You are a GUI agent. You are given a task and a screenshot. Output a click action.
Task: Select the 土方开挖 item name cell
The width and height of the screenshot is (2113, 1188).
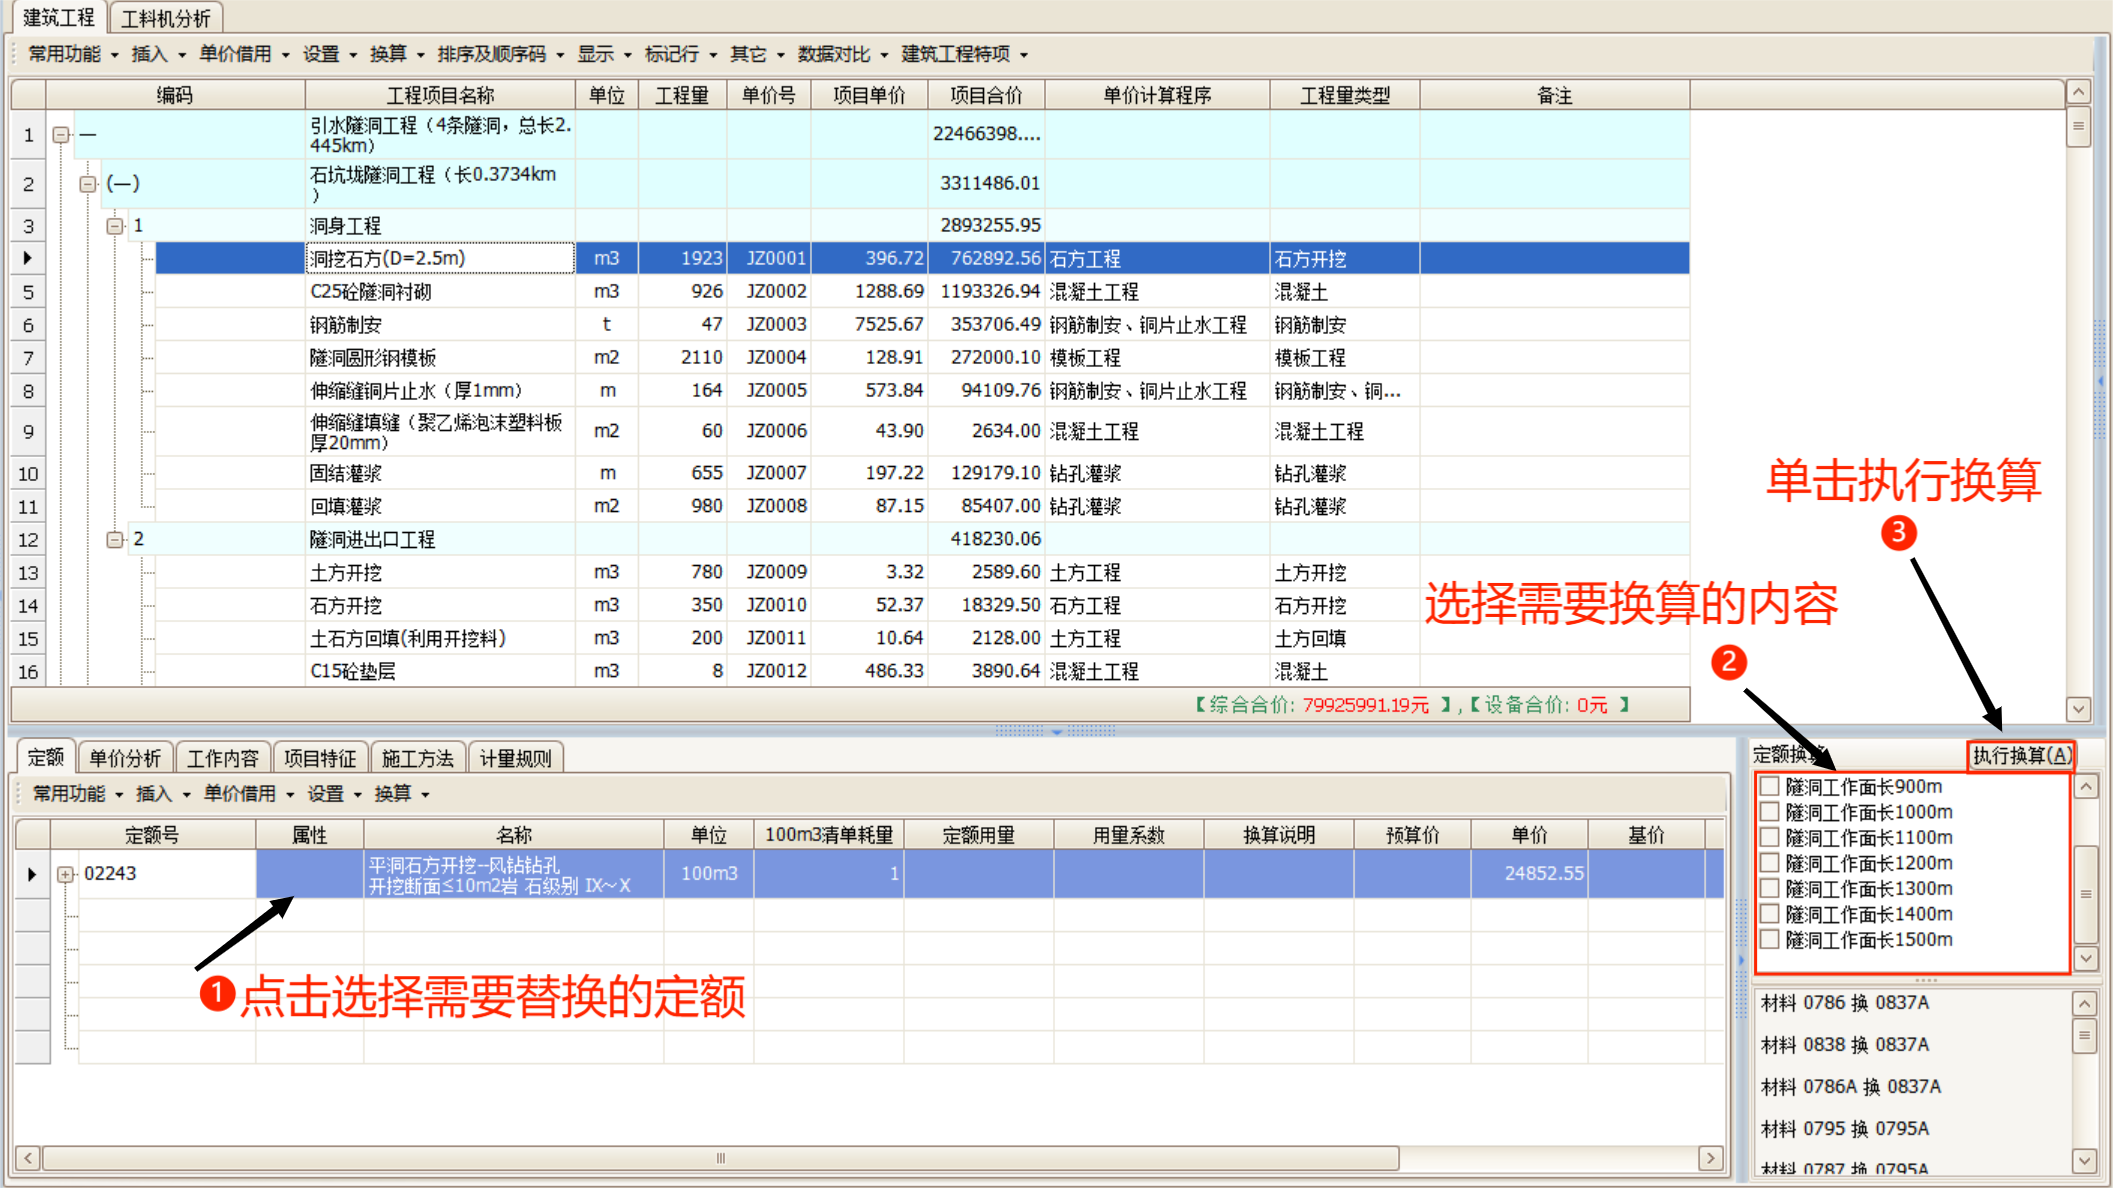coord(440,572)
